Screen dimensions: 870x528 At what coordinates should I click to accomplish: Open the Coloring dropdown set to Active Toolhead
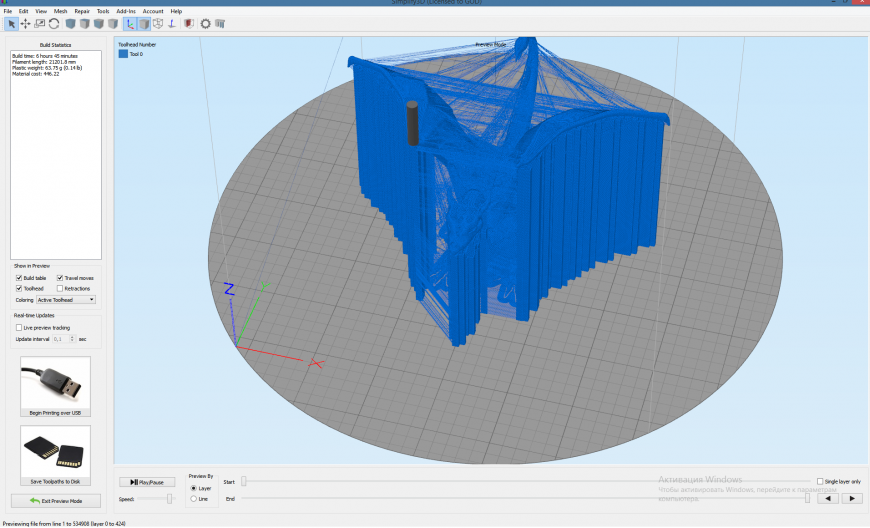(66, 299)
